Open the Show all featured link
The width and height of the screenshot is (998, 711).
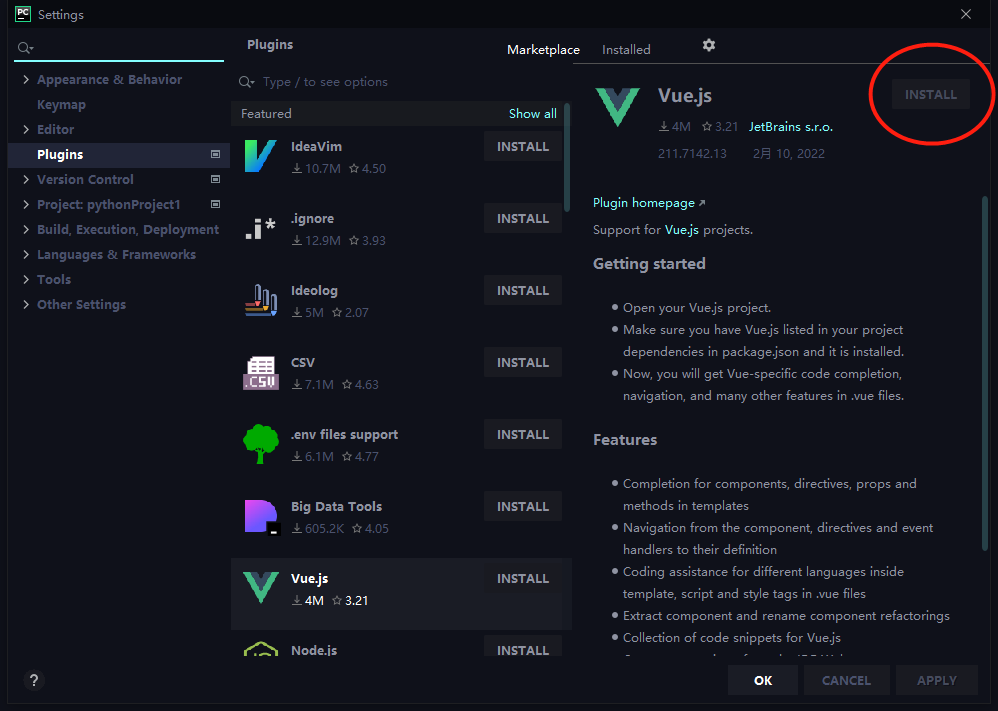[x=533, y=113]
